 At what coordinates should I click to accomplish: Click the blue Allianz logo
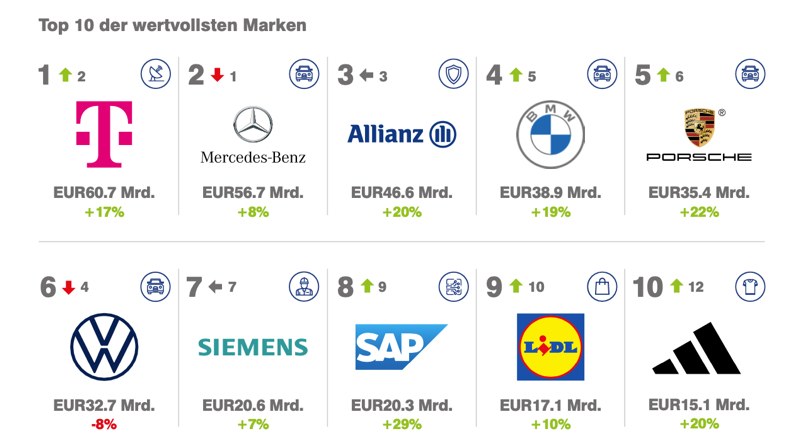(x=401, y=134)
